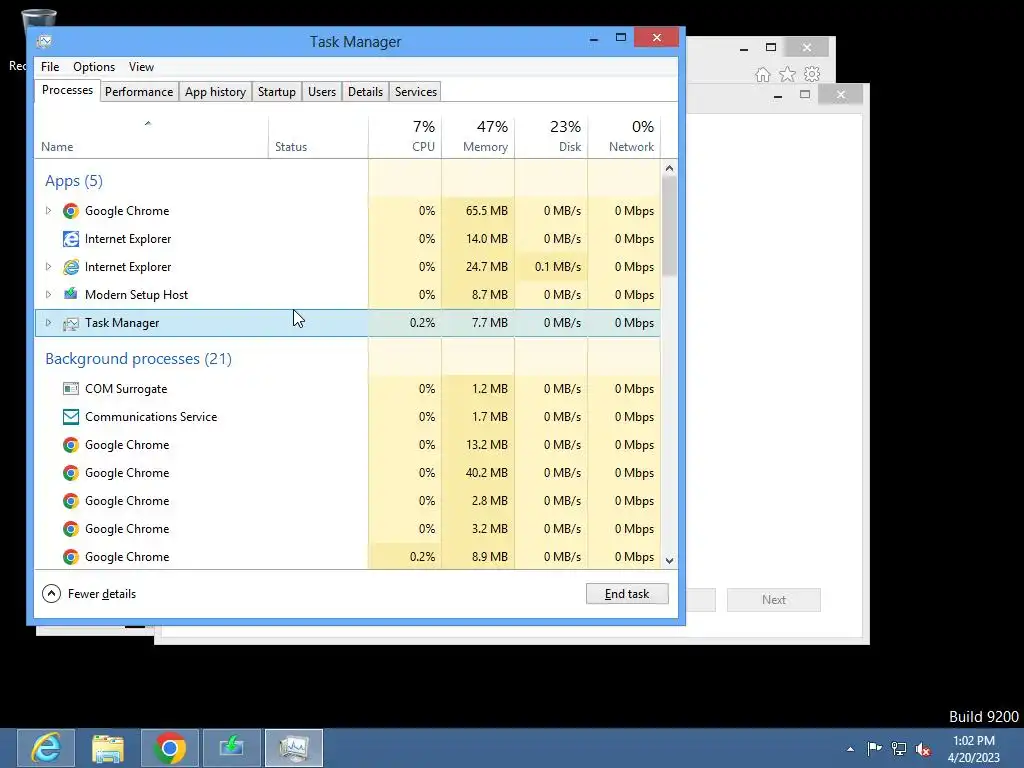Click the Internet Explorer 14.0 MB row icon

point(71,239)
